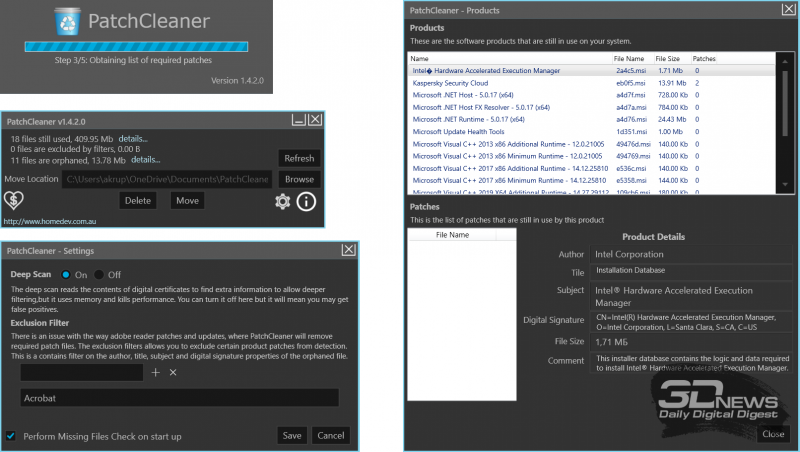Click the X icon to remove filter
The height and width of the screenshot is (452, 800).
[173, 372]
